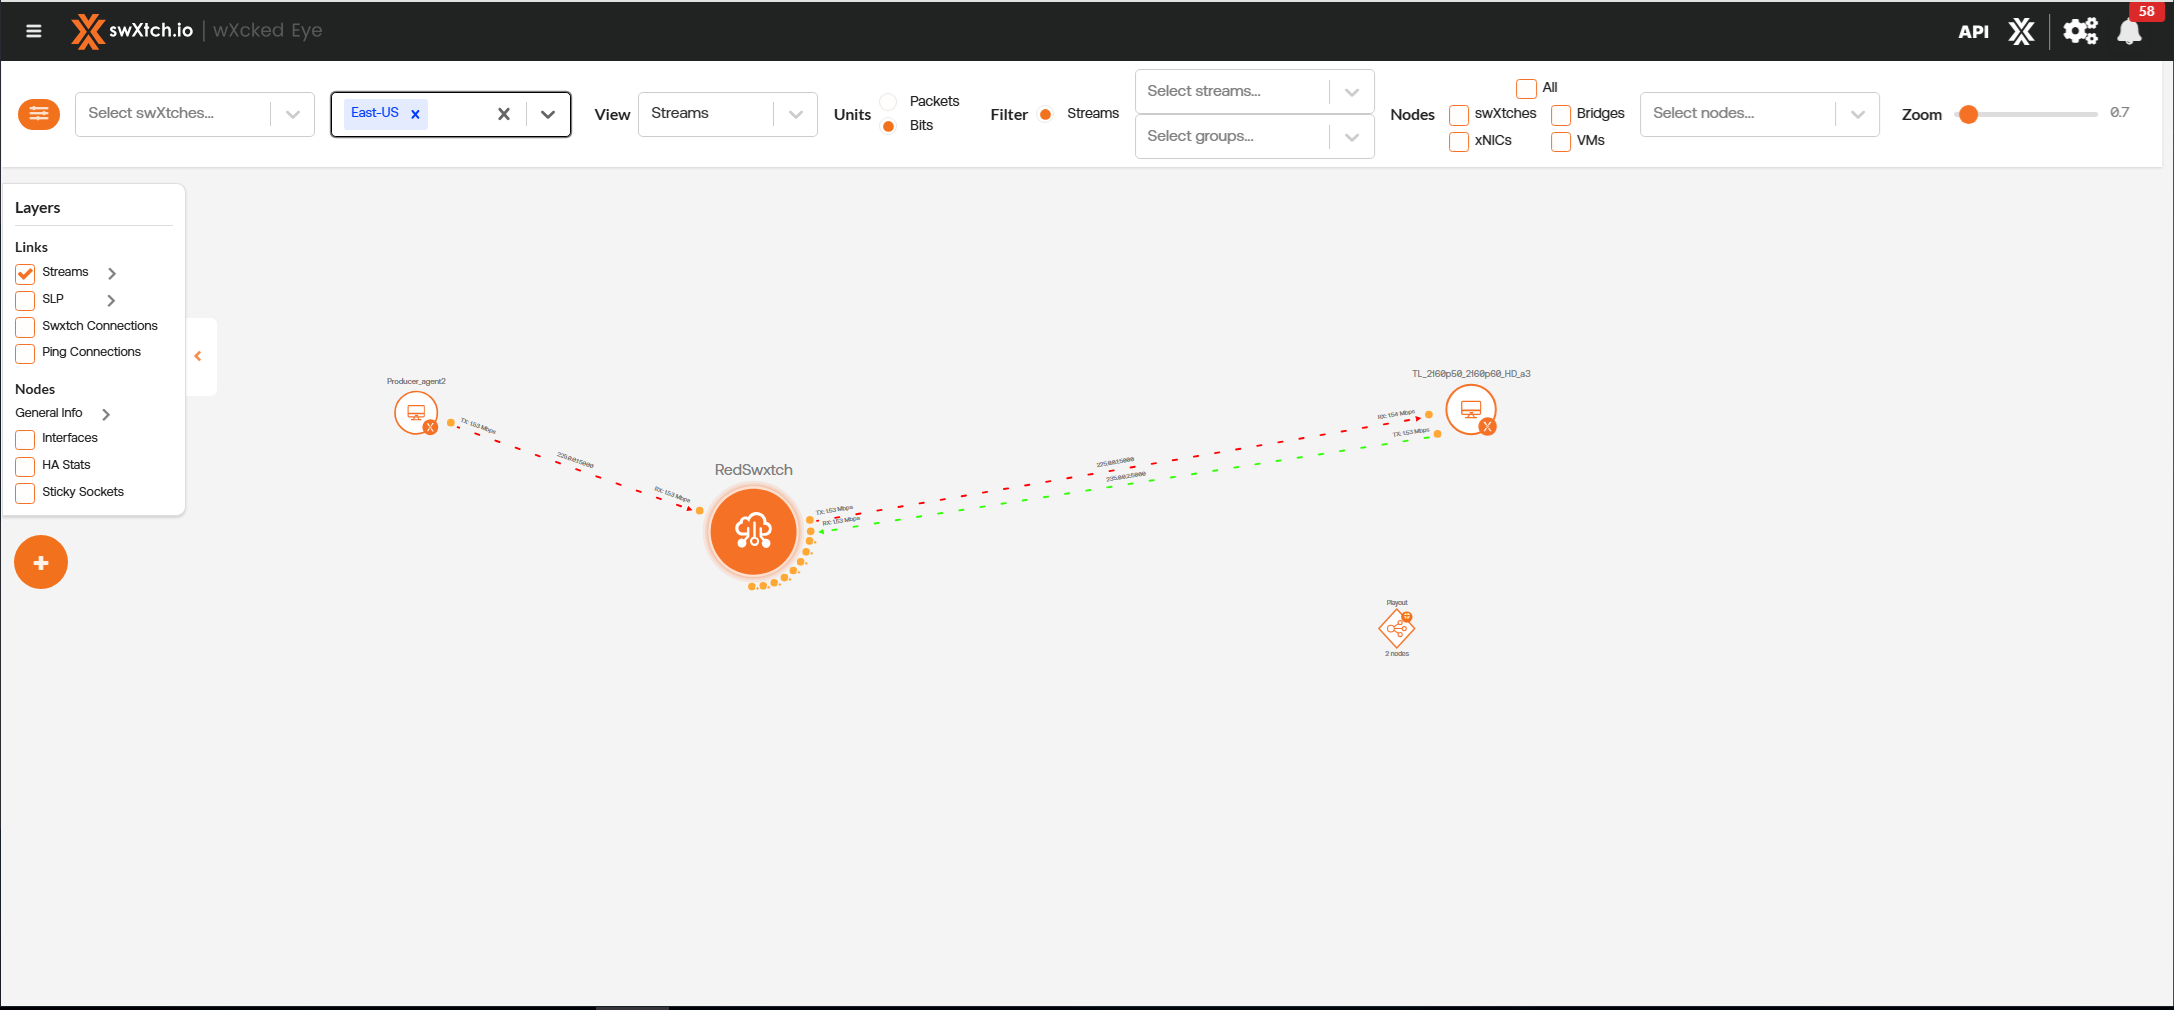Viewport: 2174px width, 1010px height.
Task: Open the hamburger navigation menu
Action: click(34, 31)
